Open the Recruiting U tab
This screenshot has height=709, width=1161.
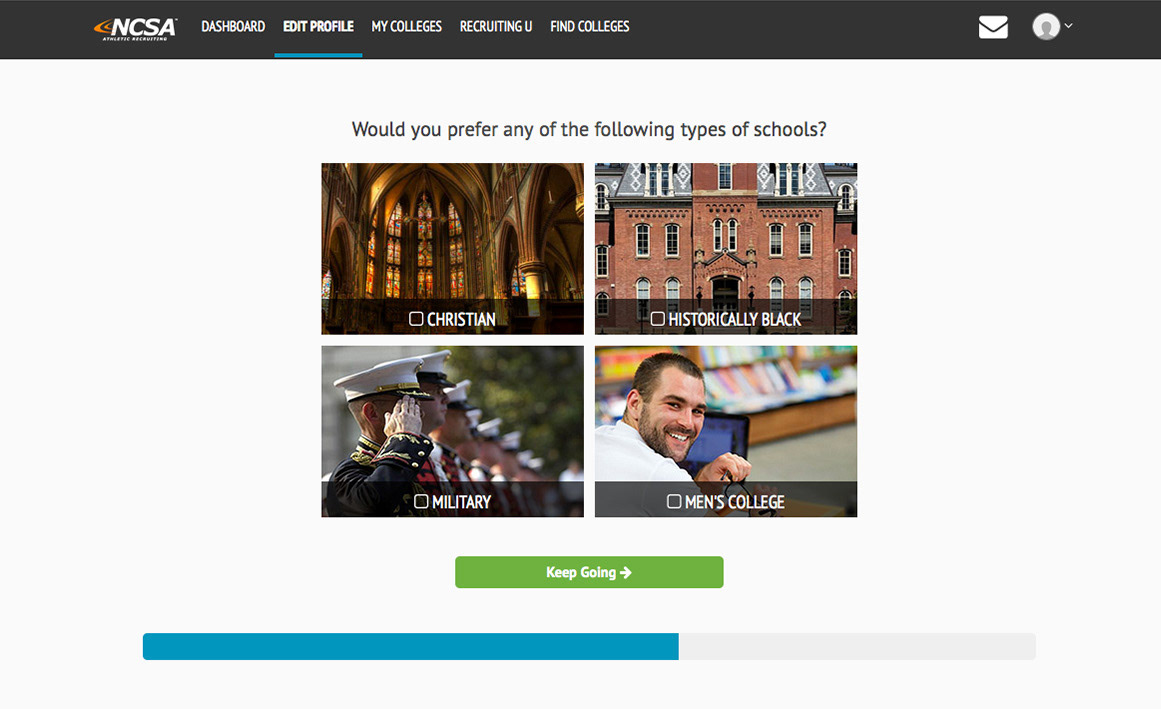pos(496,27)
